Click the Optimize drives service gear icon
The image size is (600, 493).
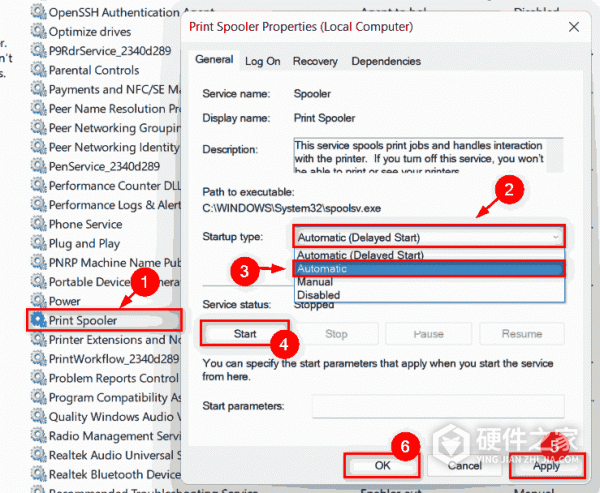pyautogui.click(x=39, y=32)
